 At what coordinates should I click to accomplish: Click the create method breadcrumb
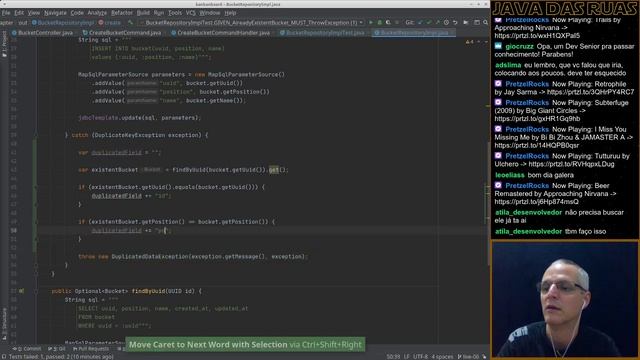click(109, 23)
